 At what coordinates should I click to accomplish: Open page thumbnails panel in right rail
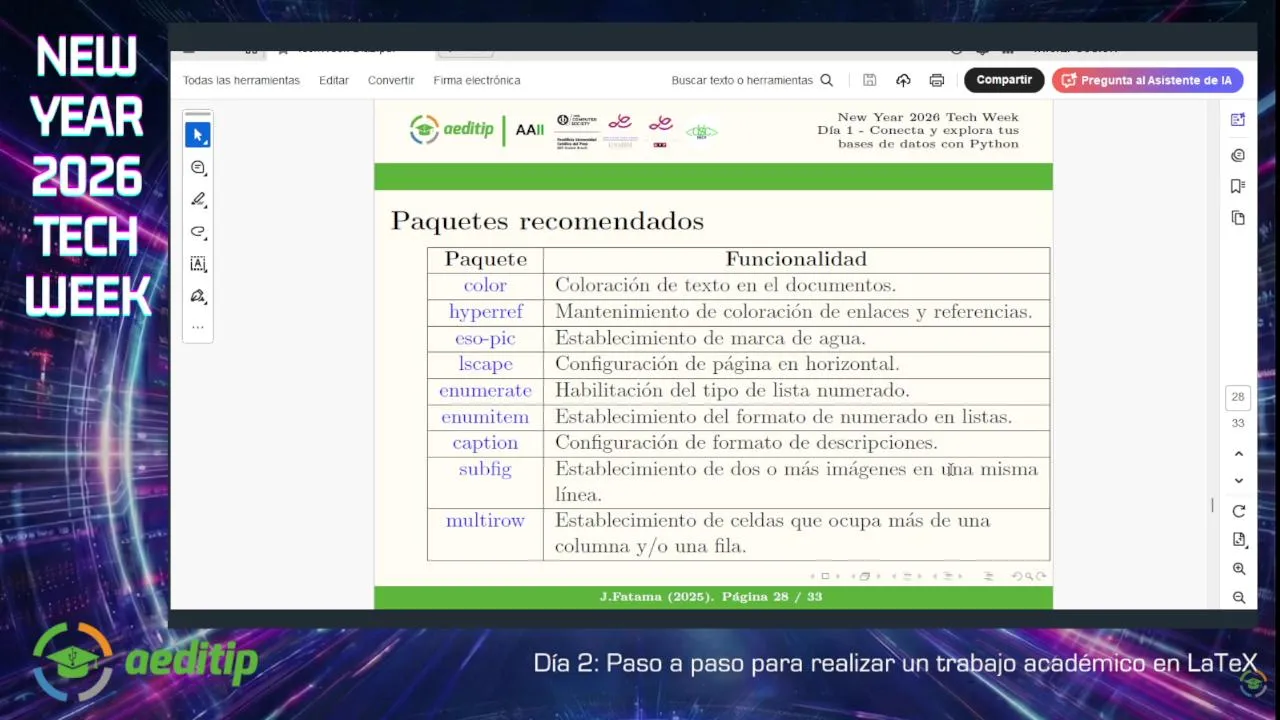coord(1238,218)
